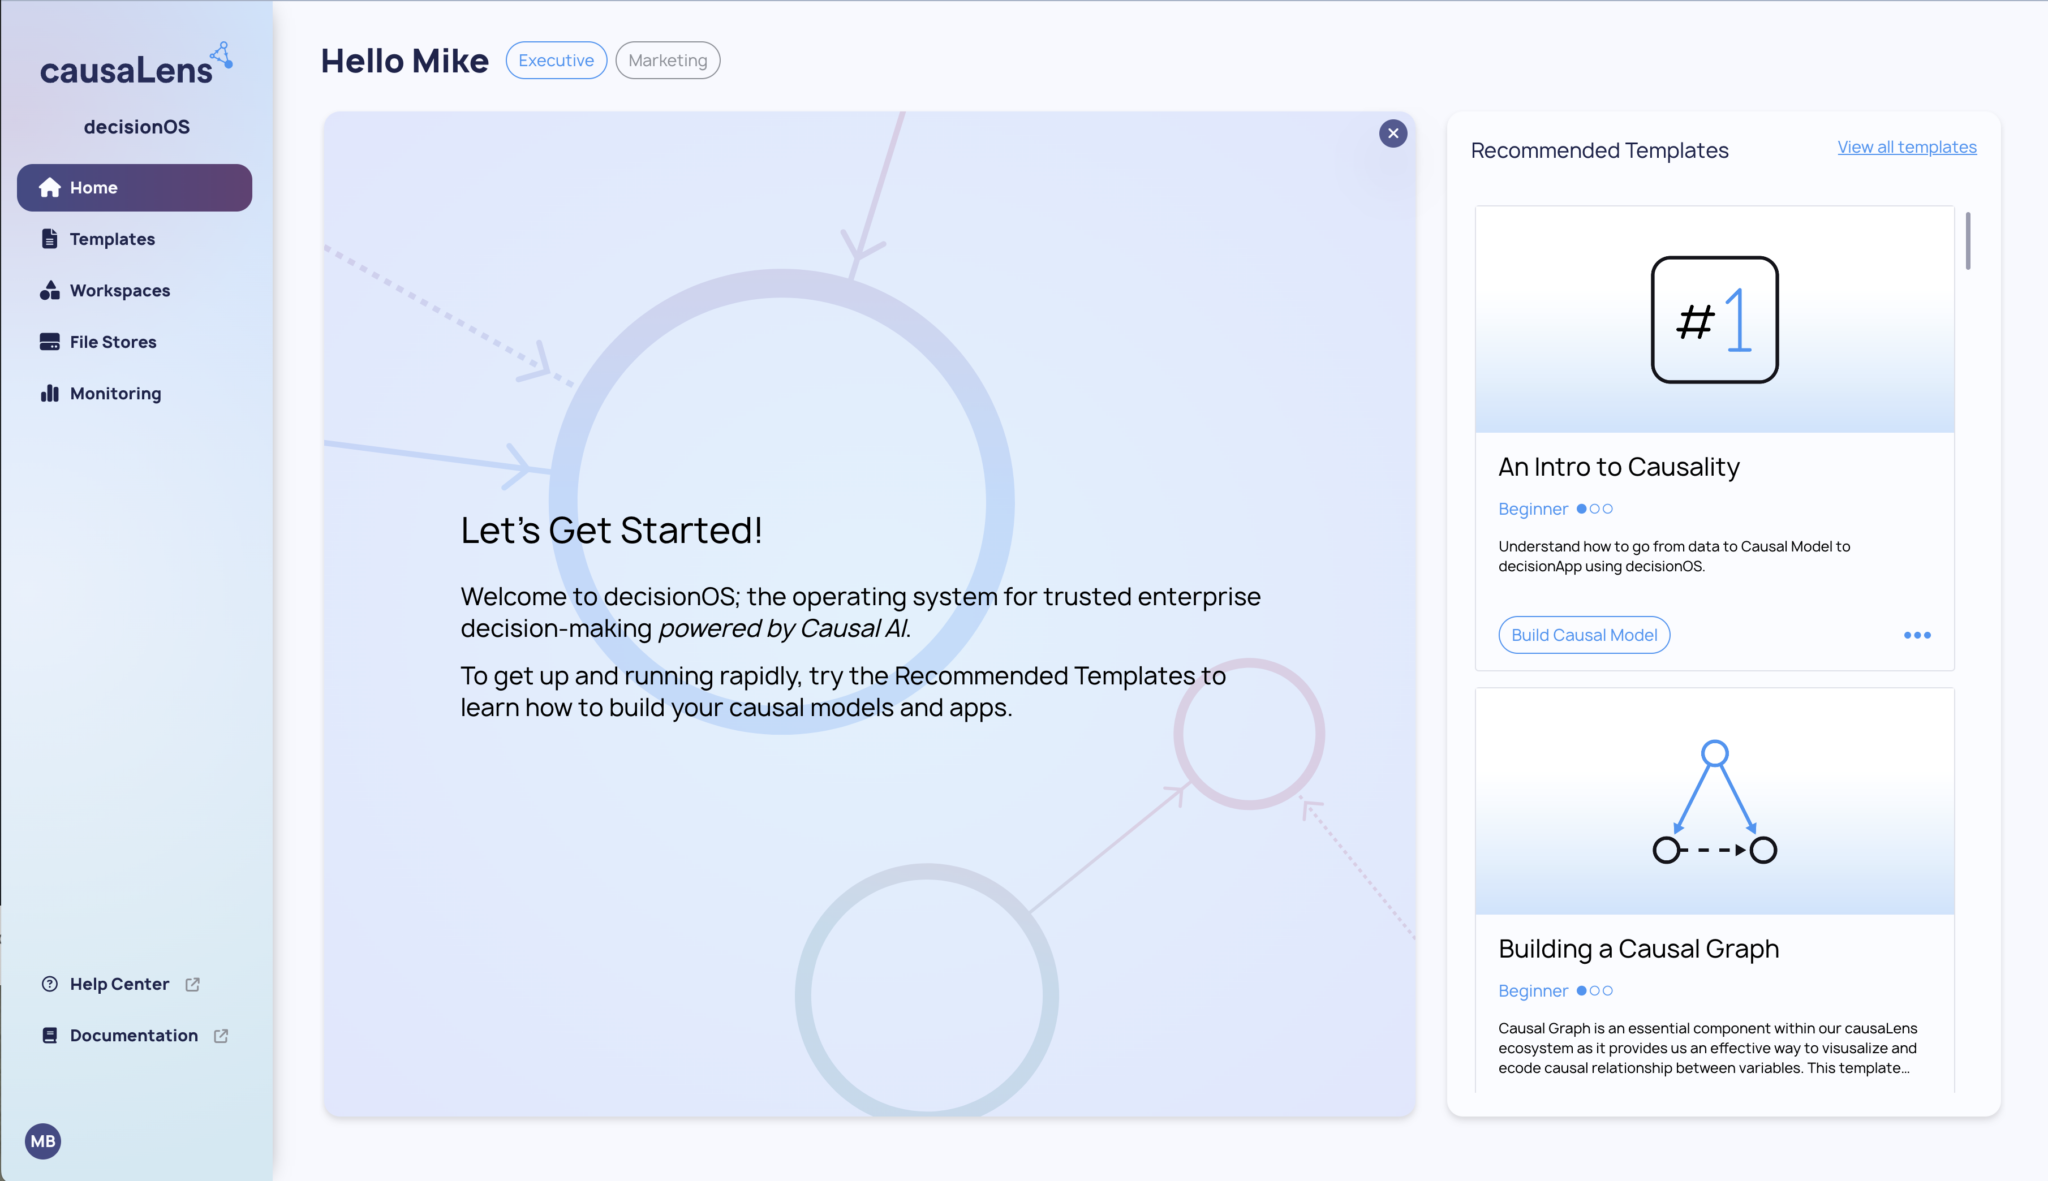Viewport: 2048px width, 1181px height.
Task: Click the Workspaces shapes icon
Action: tap(50, 291)
